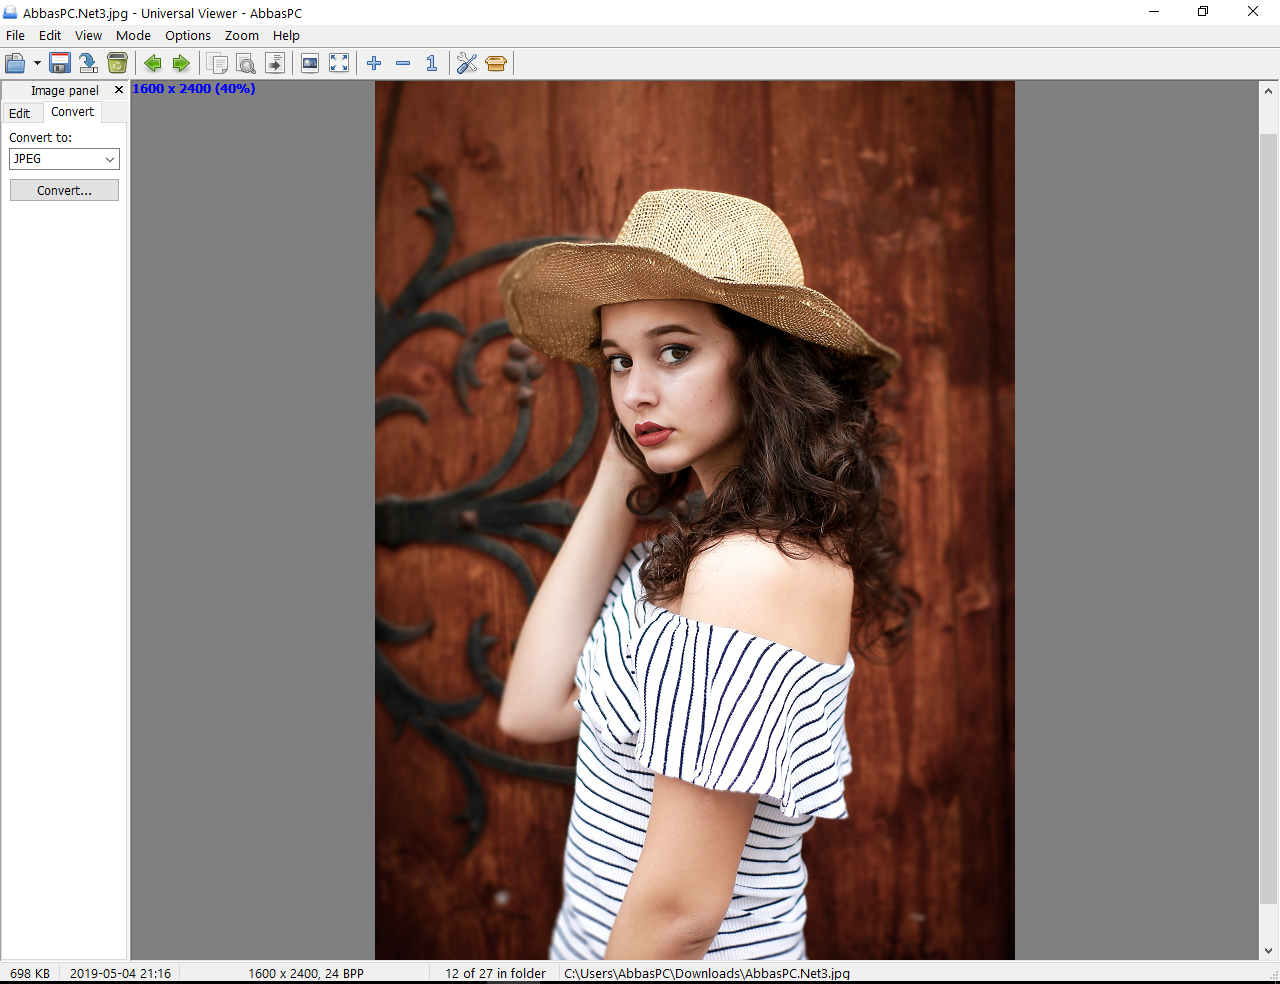Zoom out with the minus icon

pyautogui.click(x=403, y=63)
